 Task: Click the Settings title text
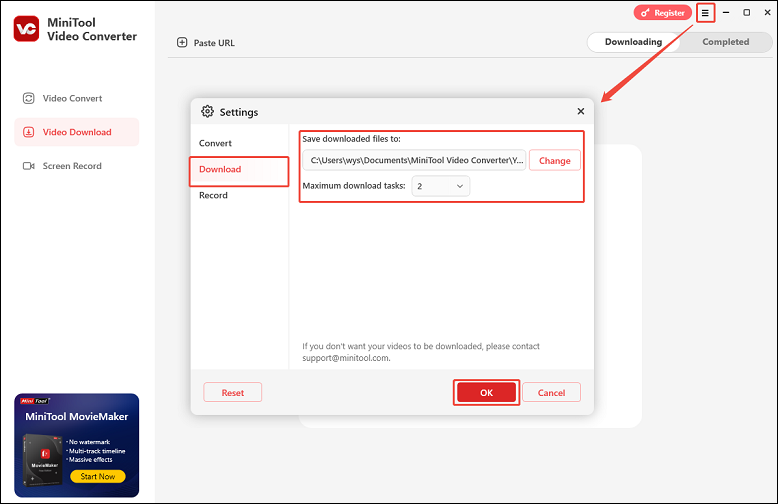pos(239,112)
